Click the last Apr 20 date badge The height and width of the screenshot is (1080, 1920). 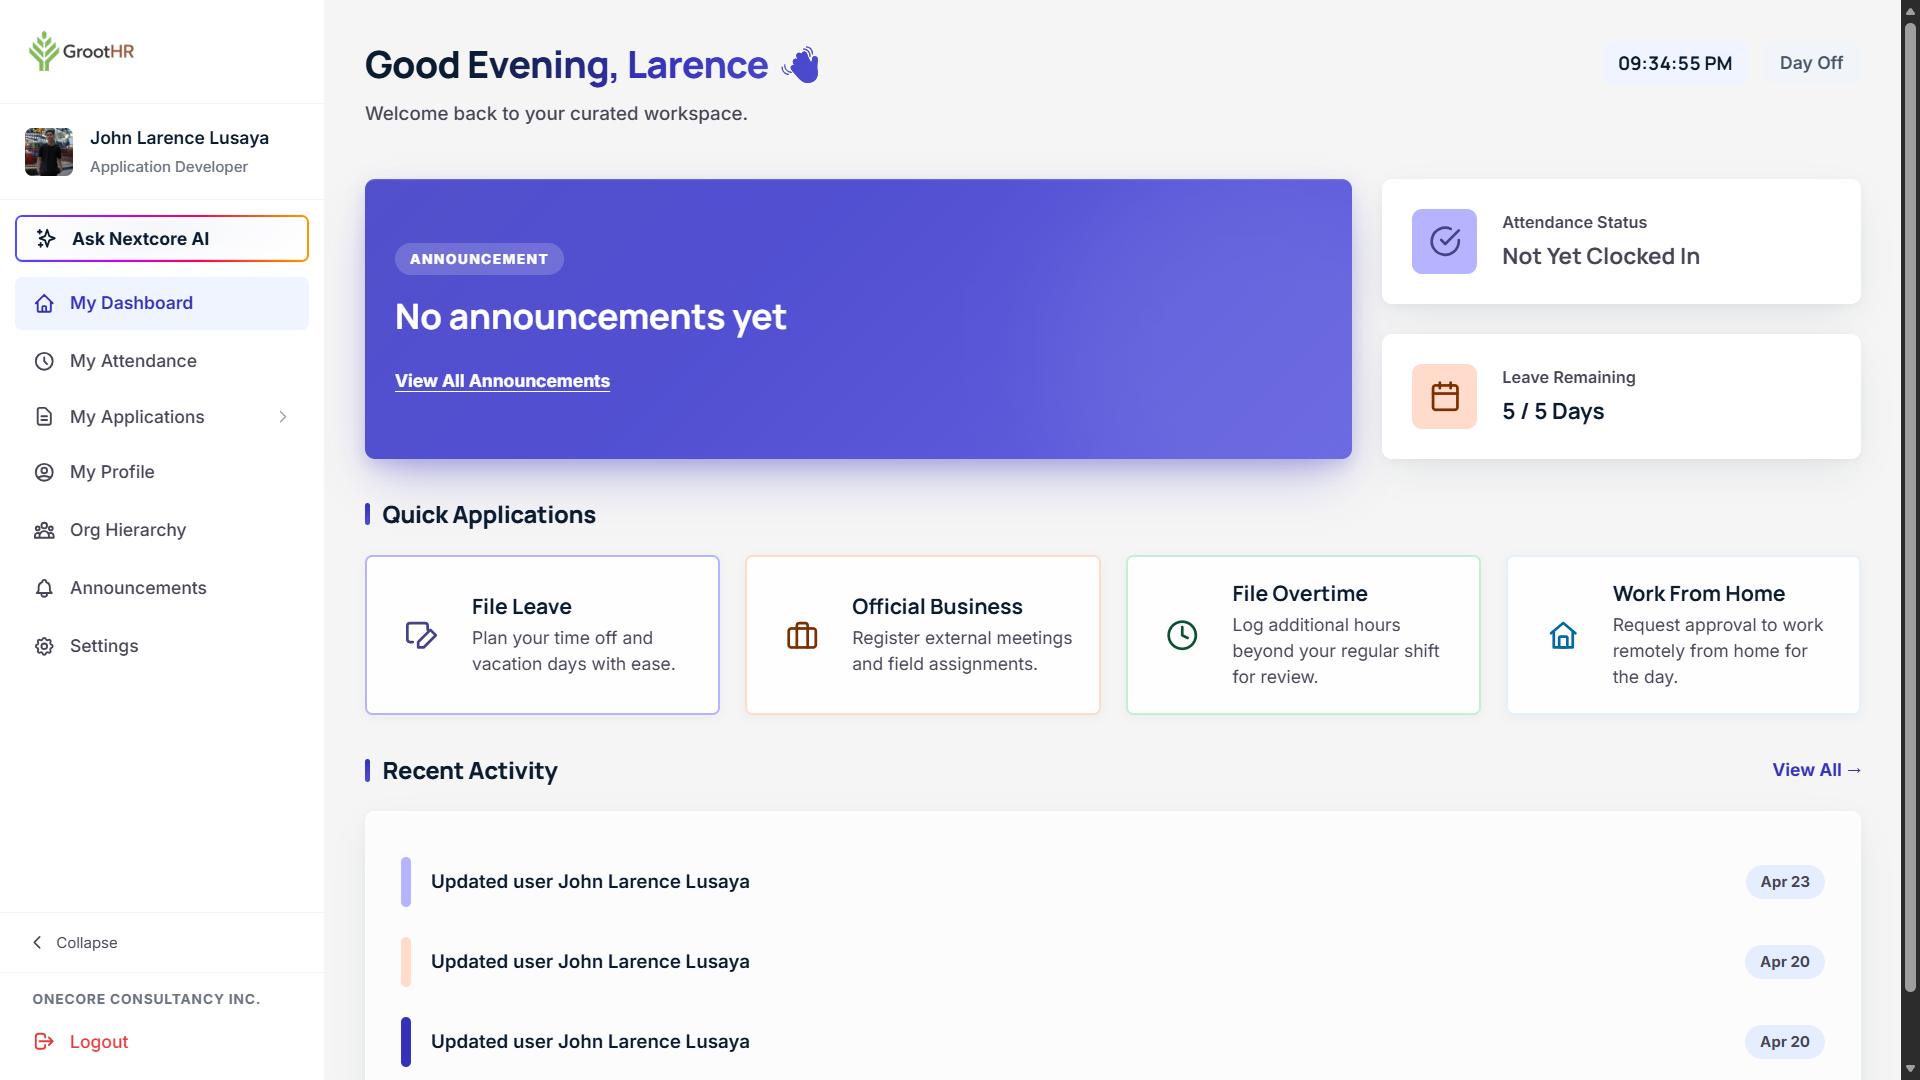(1785, 1042)
